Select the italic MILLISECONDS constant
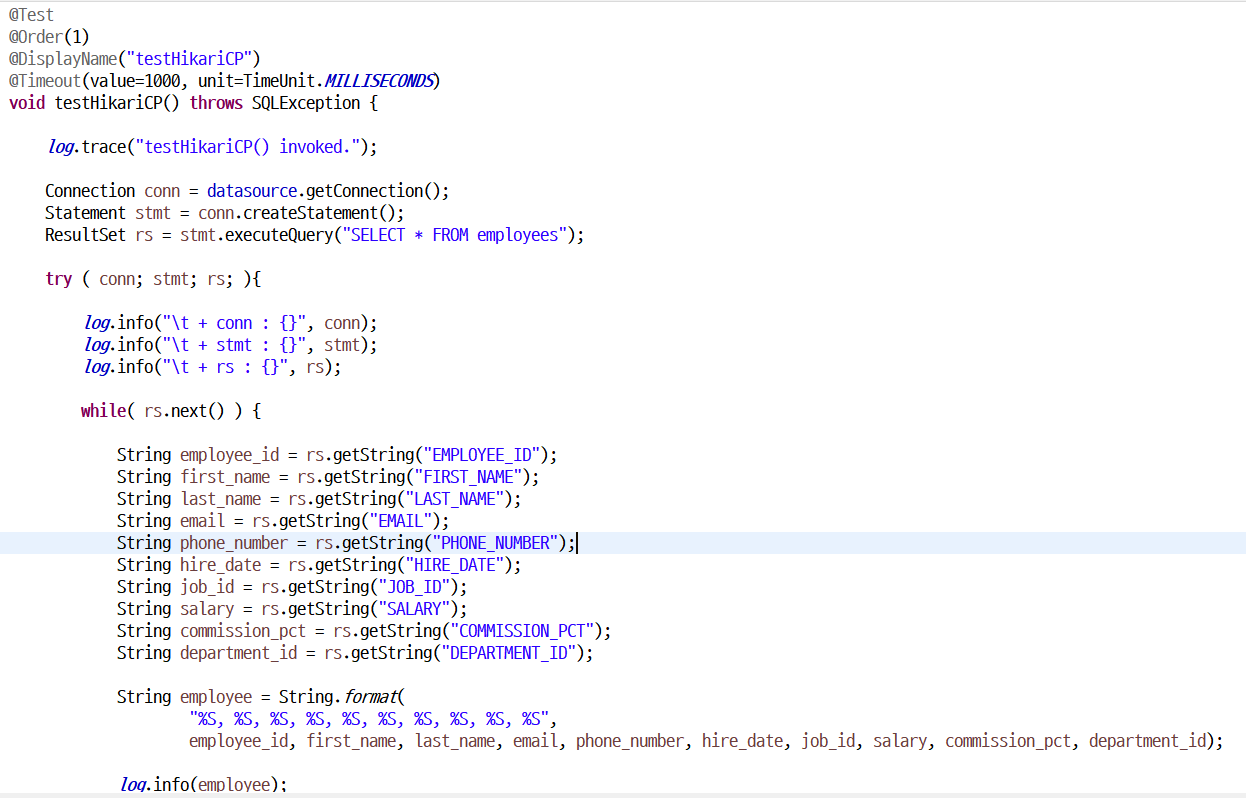Viewport: 1246px width, 798px height. pos(378,81)
